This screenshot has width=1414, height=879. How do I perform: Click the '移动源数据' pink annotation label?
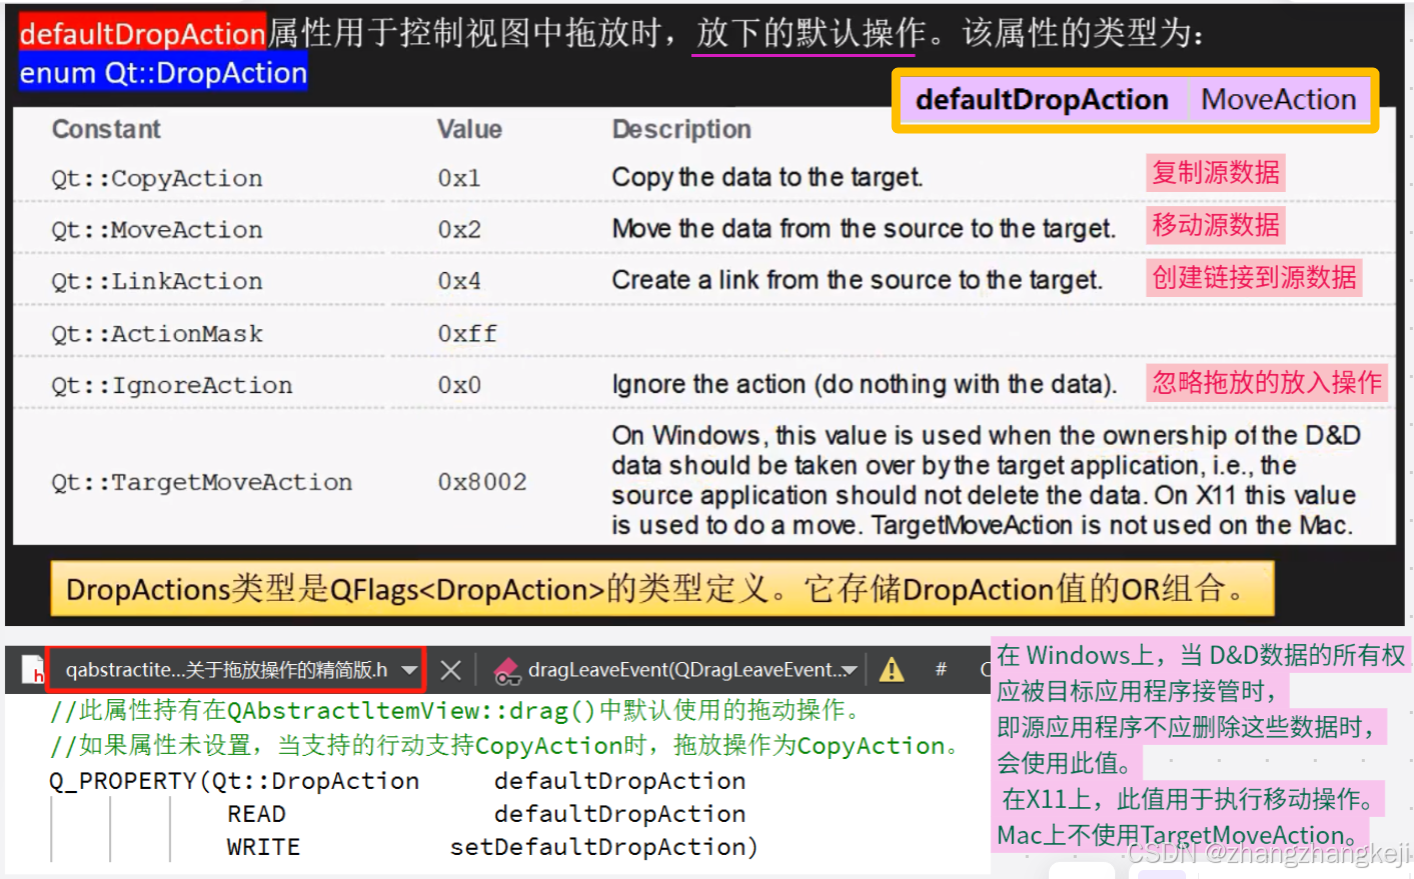pos(1215,225)
